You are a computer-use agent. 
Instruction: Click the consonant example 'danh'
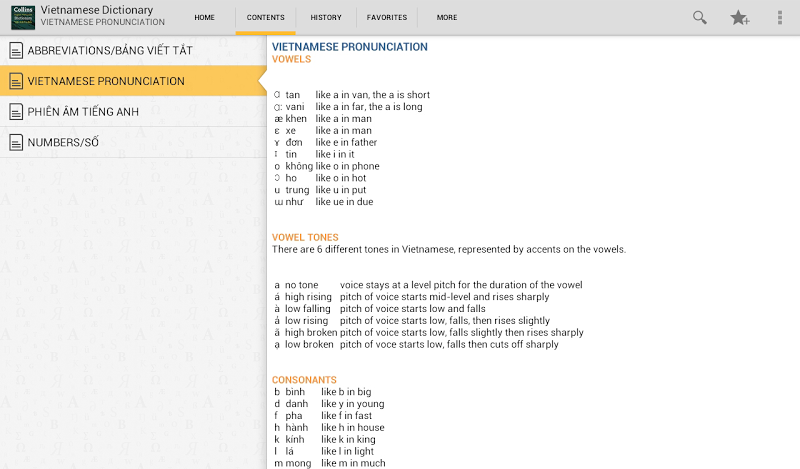click(296, 404)
